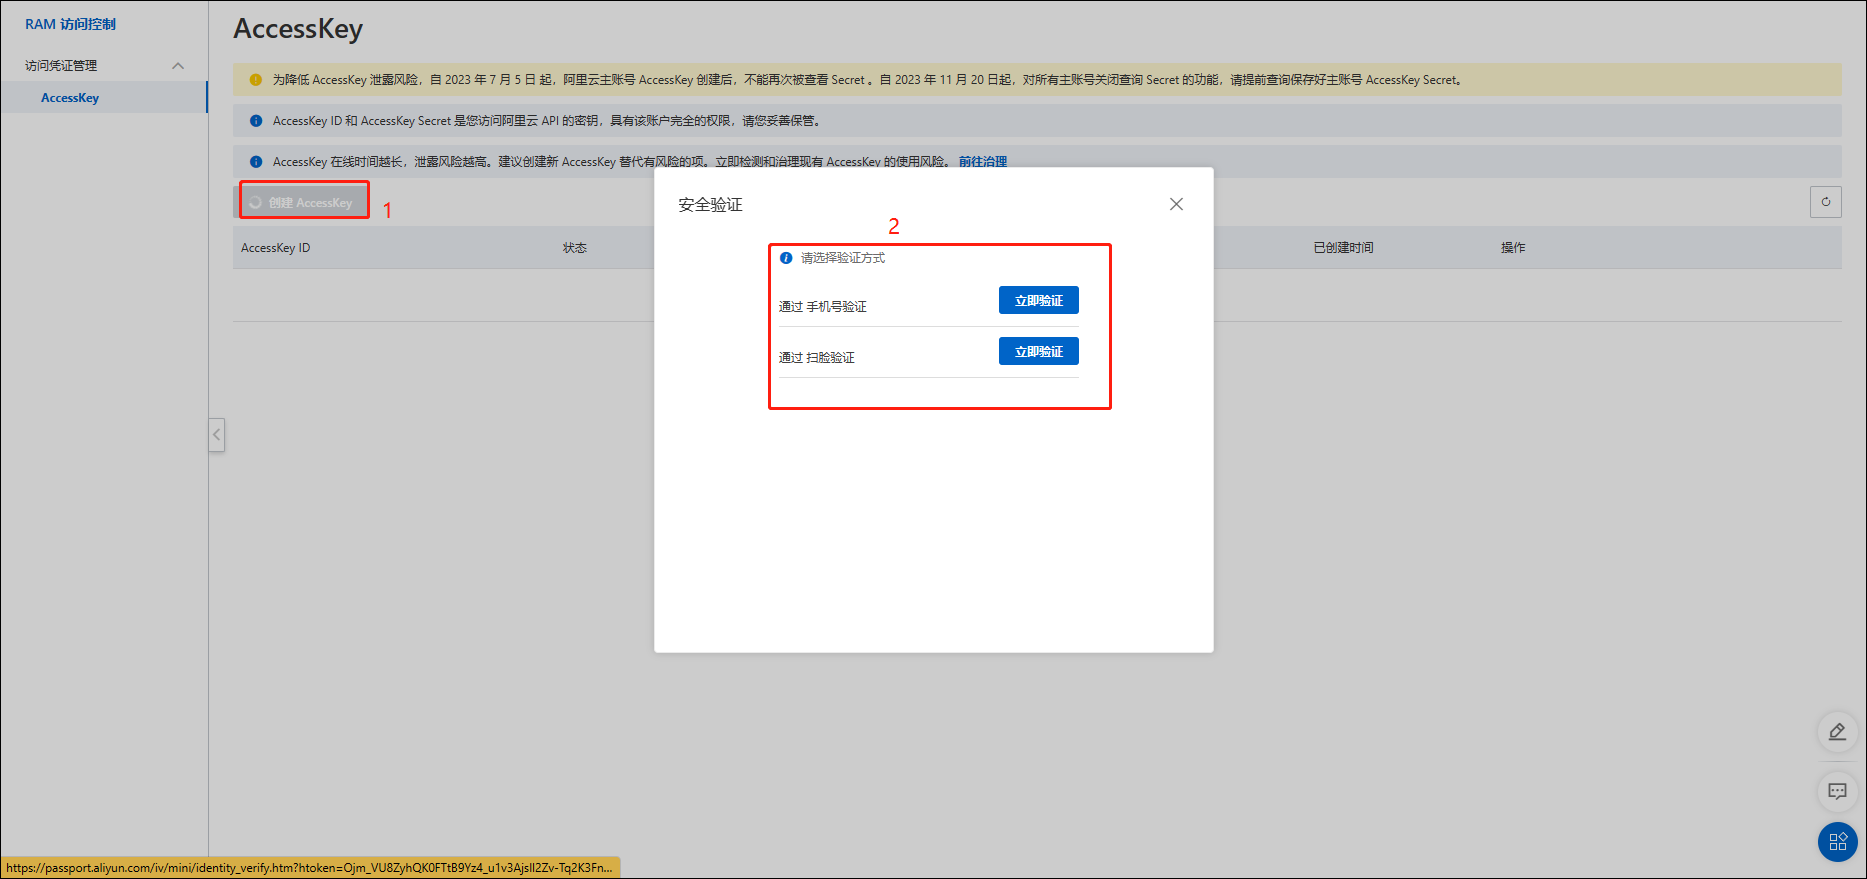Click the refresh icon above the table
Screen dimensions: 1867x879
pyautogui.click(x=1825, y=202)
